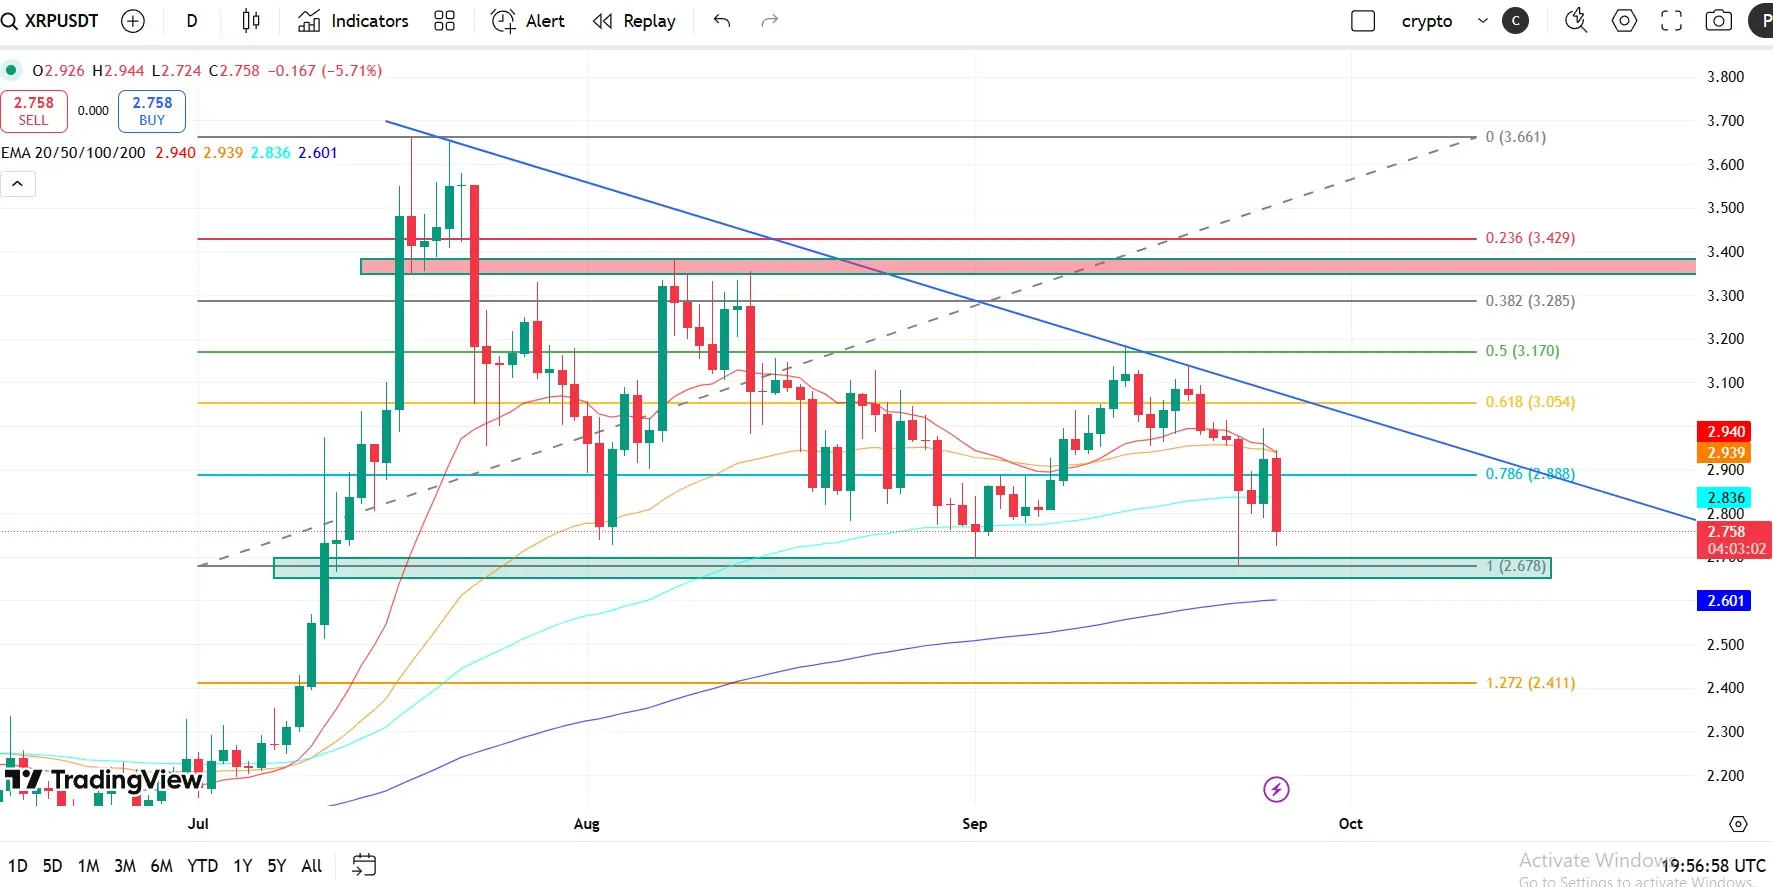Select the 0.236 (3.429) Fibonacci label
Viewport: 1773px width, 887px height.
[1530, 238]
